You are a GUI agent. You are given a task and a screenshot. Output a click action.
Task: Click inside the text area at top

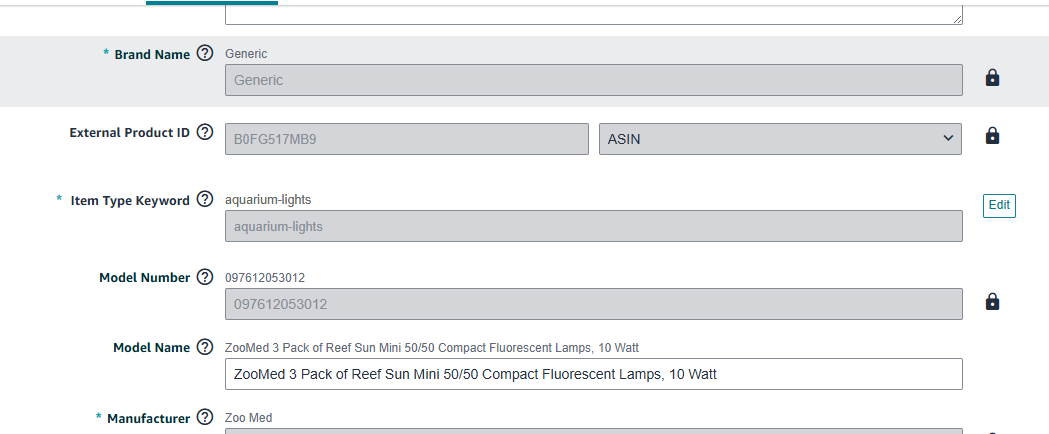[593, 15]
